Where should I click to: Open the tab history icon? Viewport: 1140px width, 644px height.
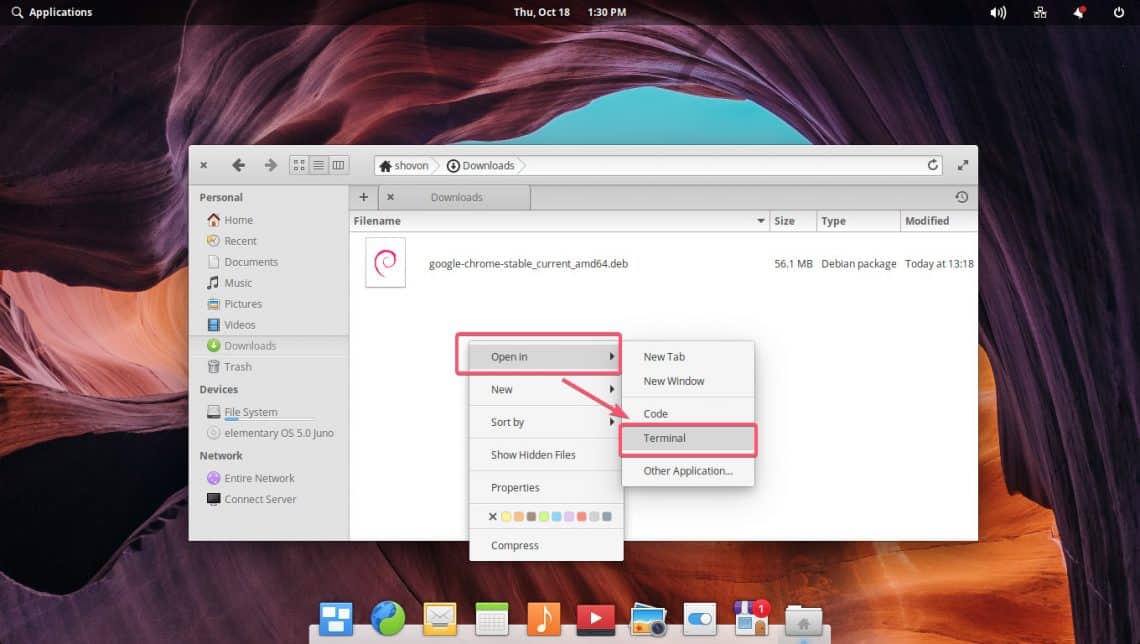961,197
